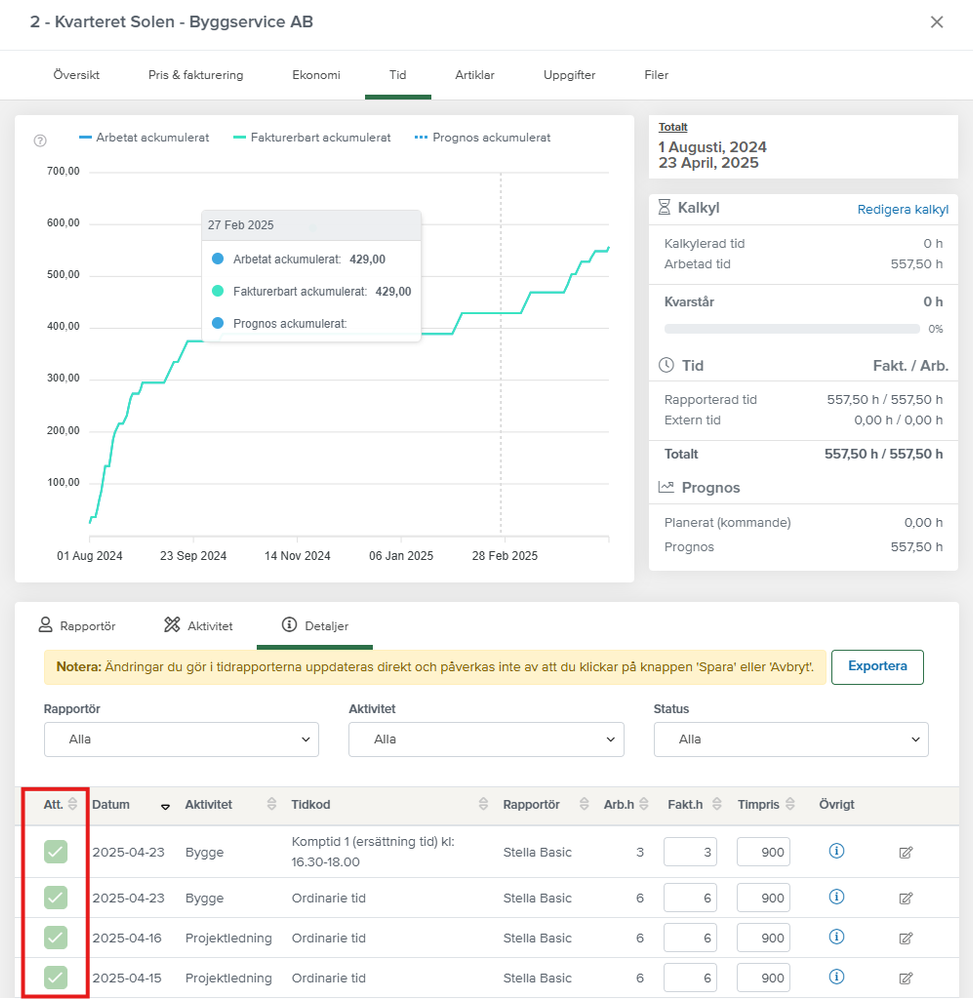Sort by Arb.h column arrows
This screenshot has width=973, height=999.
tap(644, 804)
